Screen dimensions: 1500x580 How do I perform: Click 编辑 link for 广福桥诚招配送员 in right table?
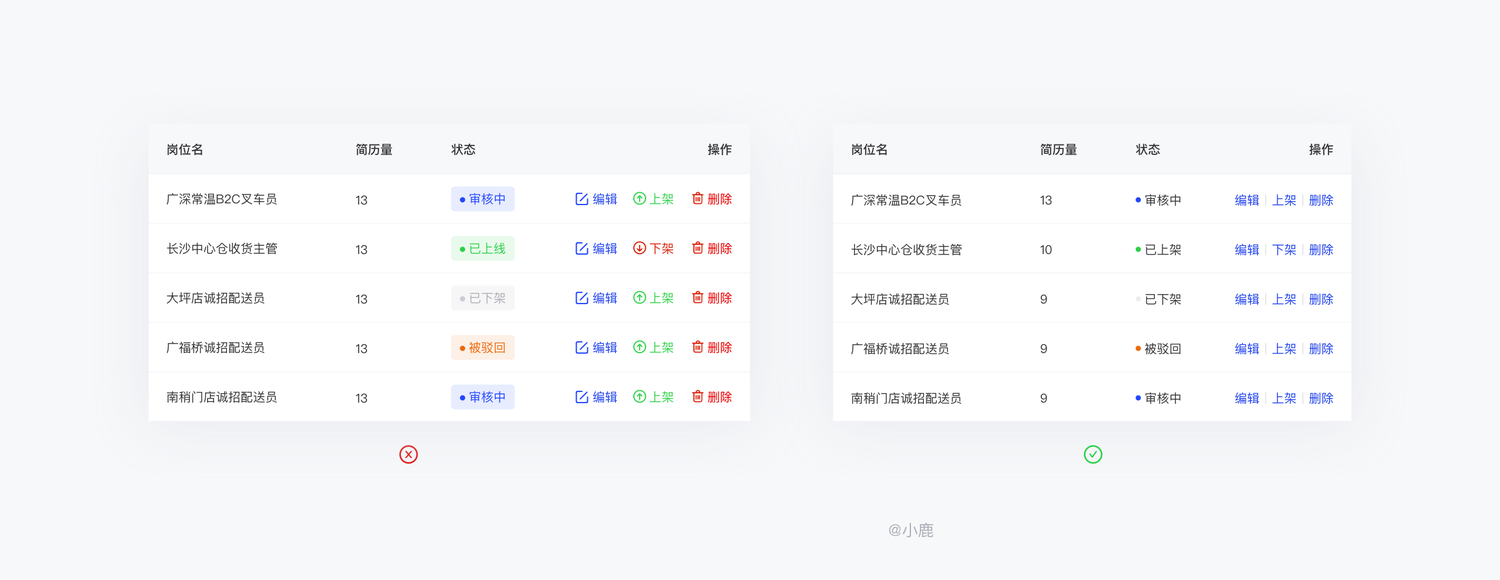1247,349
